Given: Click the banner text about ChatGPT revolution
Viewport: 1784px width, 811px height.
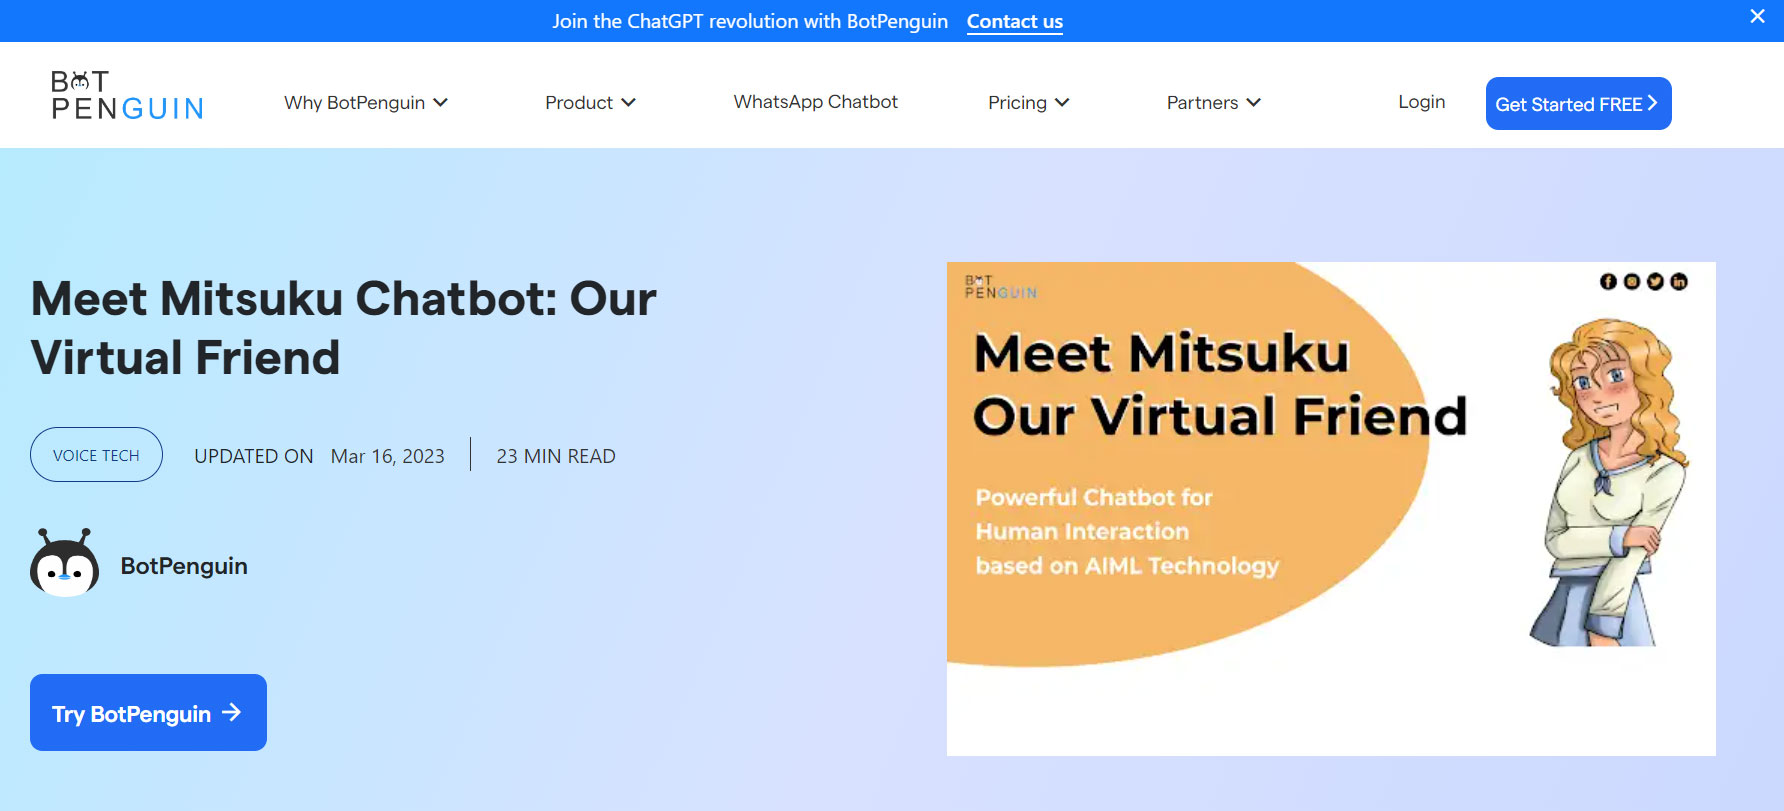Looking at the screenshot, I should point(750,21).
